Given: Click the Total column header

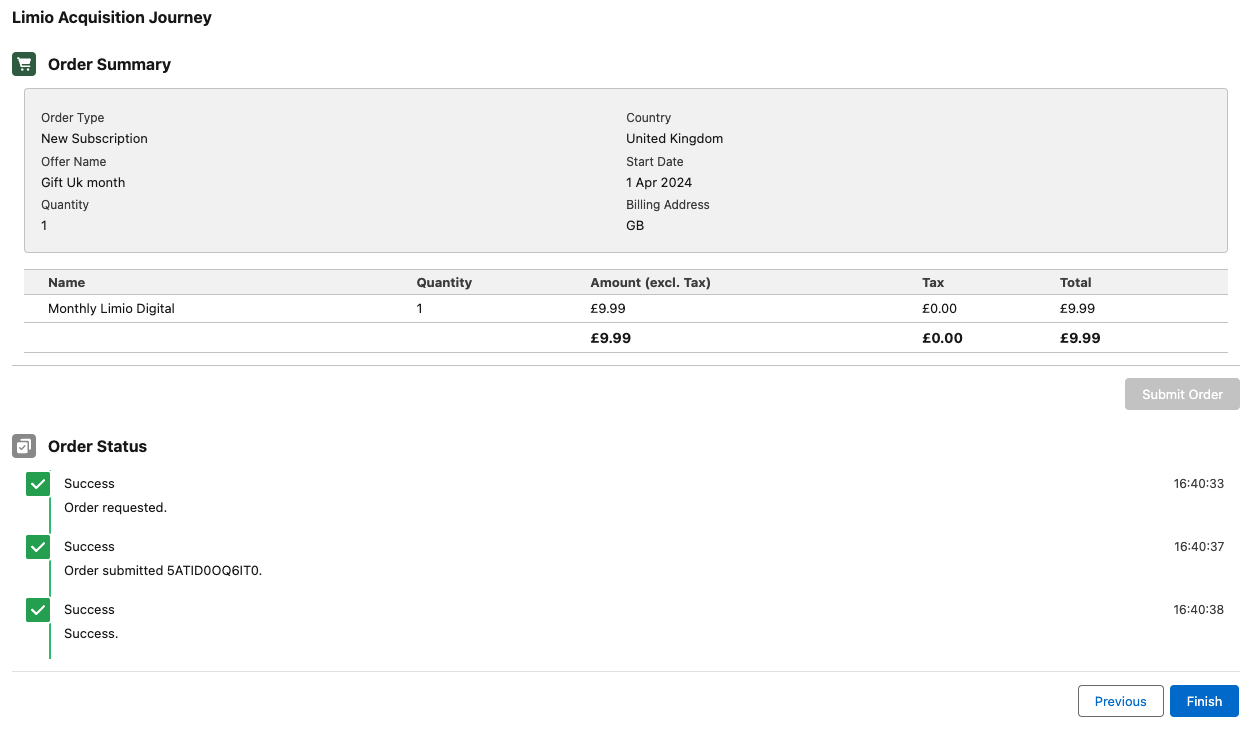Looking at the screenshot, I should [1075, 283].
